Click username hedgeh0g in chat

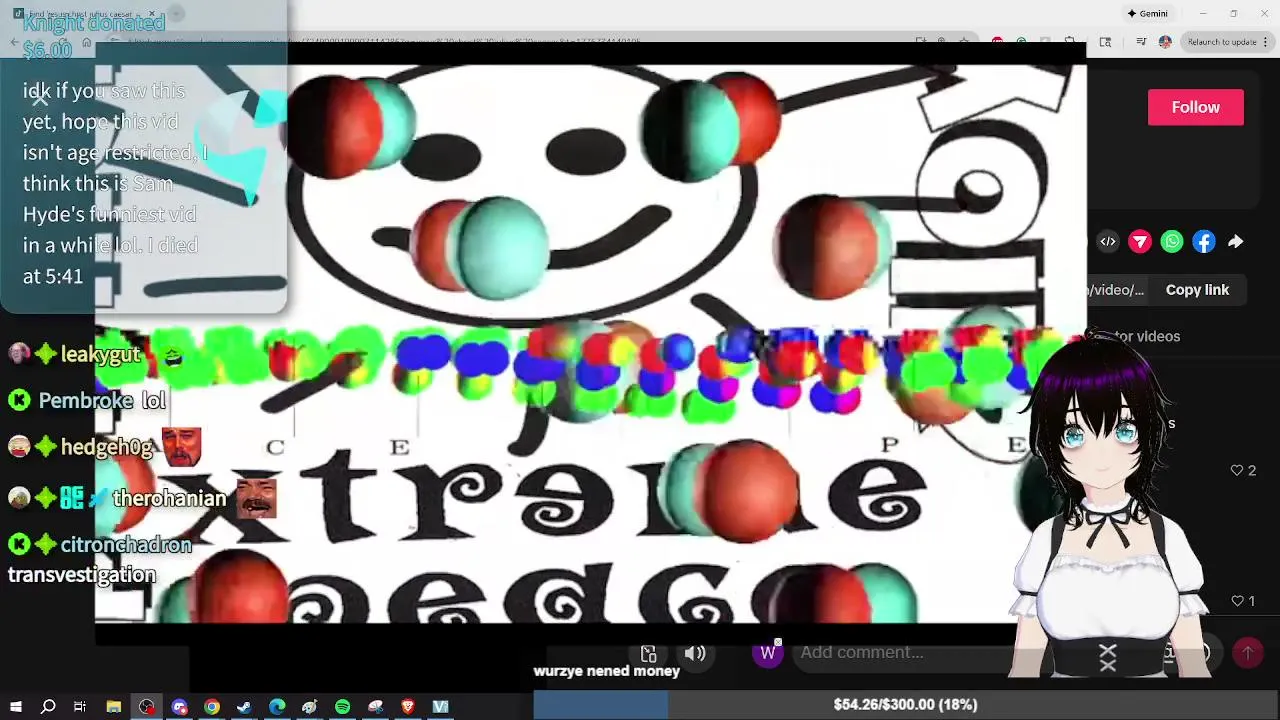[107, 447]
